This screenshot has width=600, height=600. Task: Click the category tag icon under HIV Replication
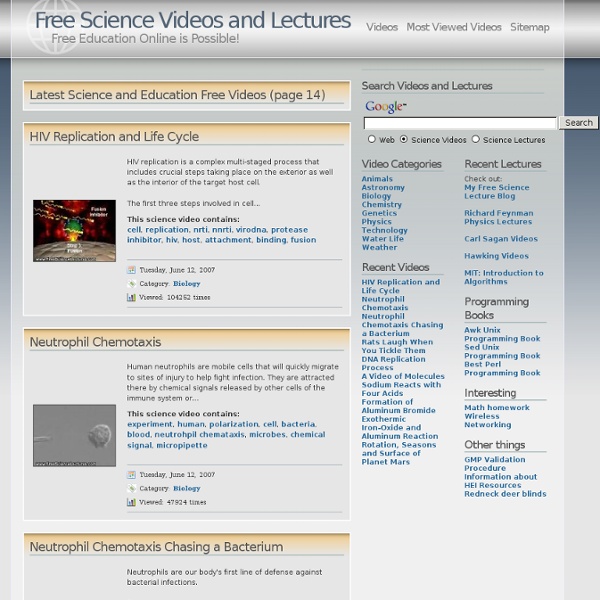131,284
